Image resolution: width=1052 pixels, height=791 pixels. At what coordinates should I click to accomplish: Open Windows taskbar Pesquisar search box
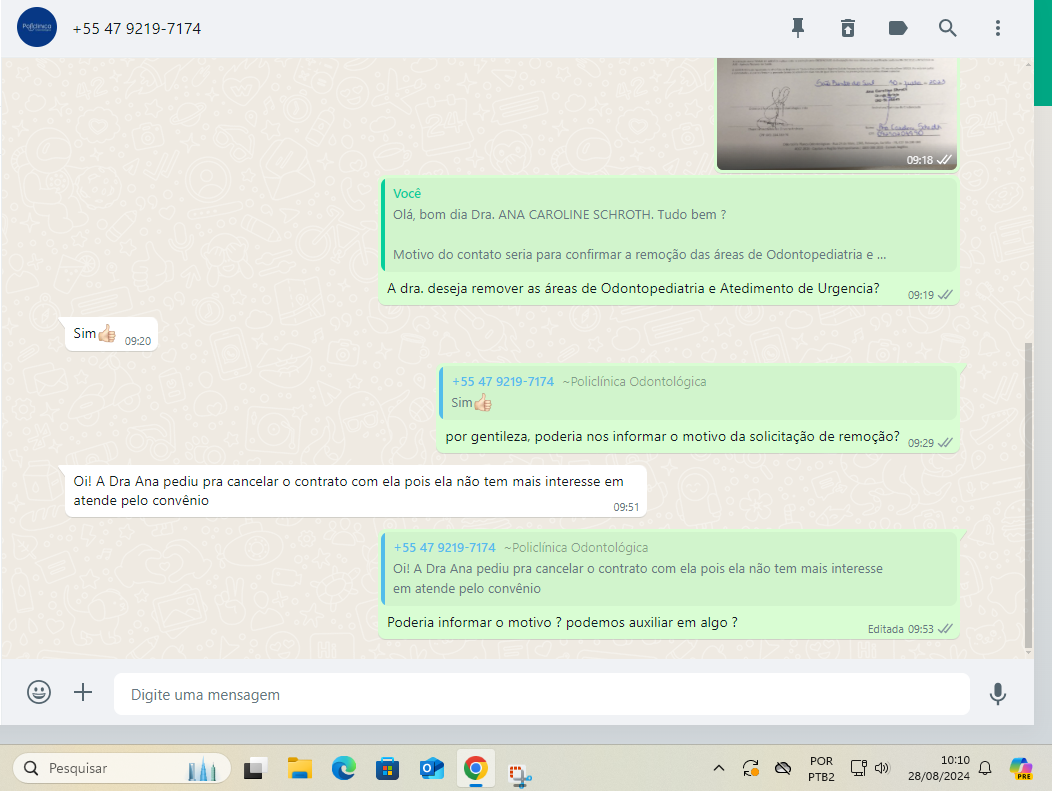click(121, 768)
